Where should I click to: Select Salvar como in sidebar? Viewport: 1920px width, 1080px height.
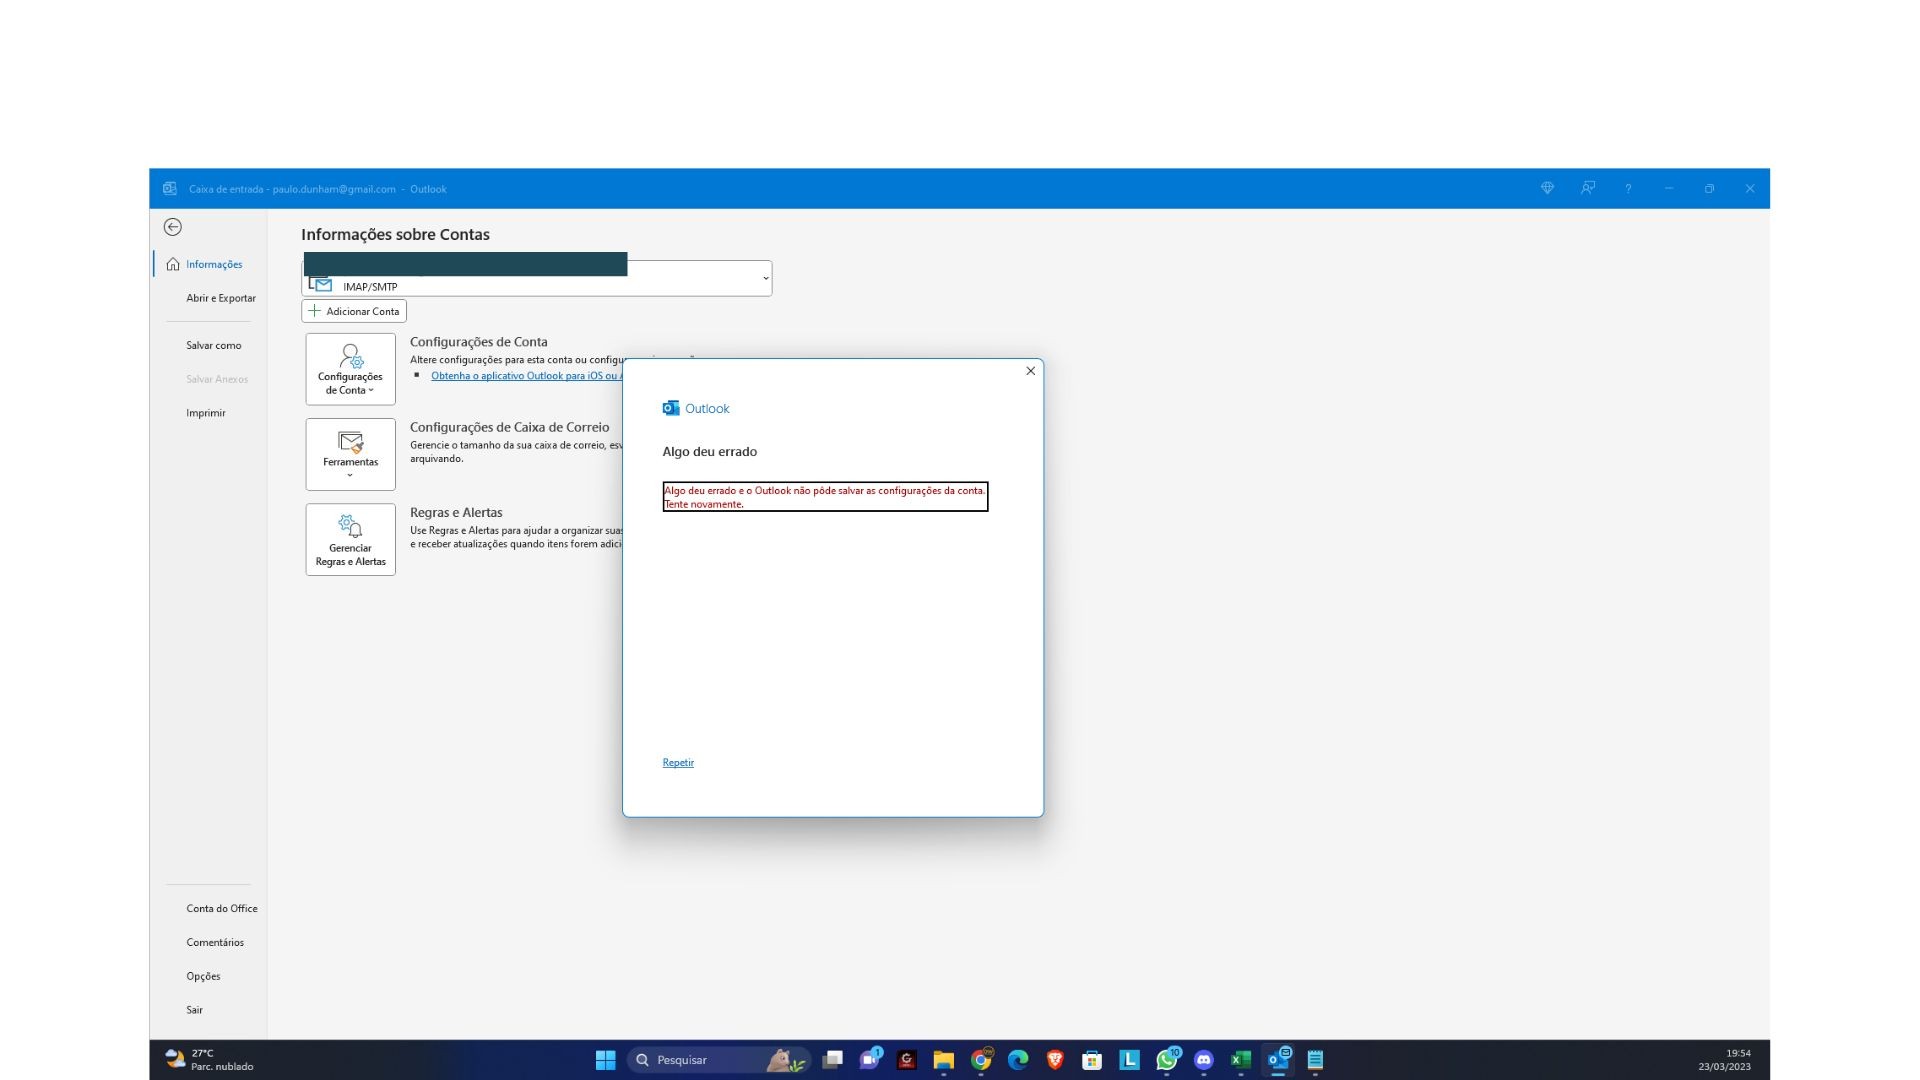click(213, 345)
